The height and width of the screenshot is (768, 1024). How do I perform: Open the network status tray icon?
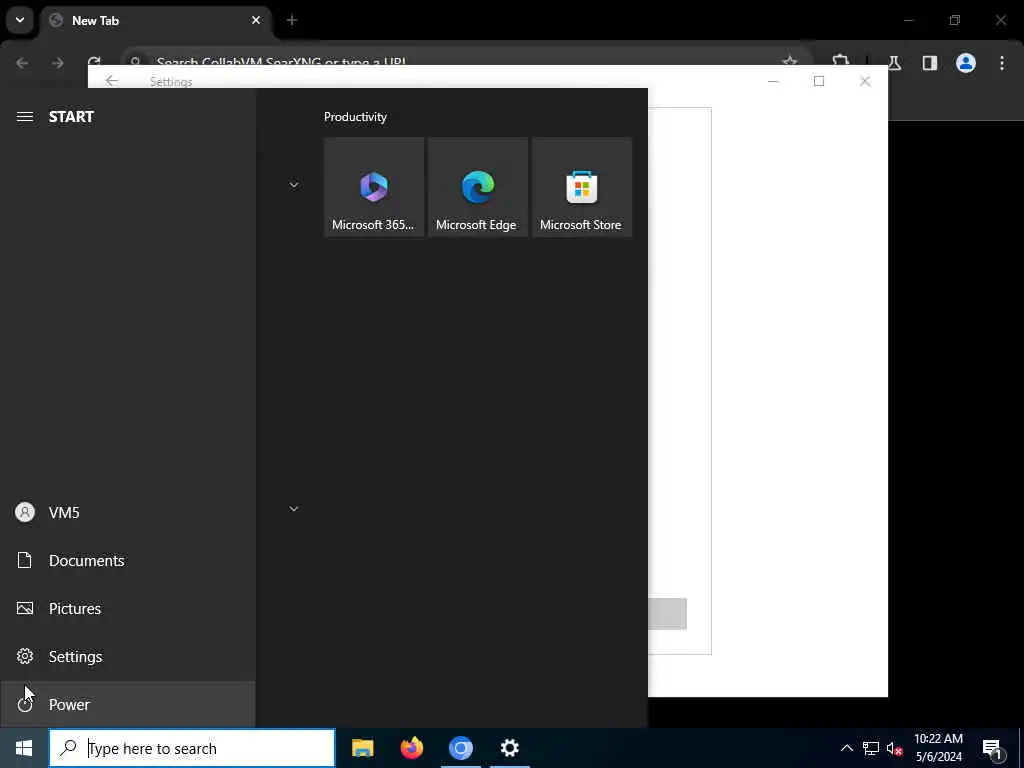coord(871,748)
